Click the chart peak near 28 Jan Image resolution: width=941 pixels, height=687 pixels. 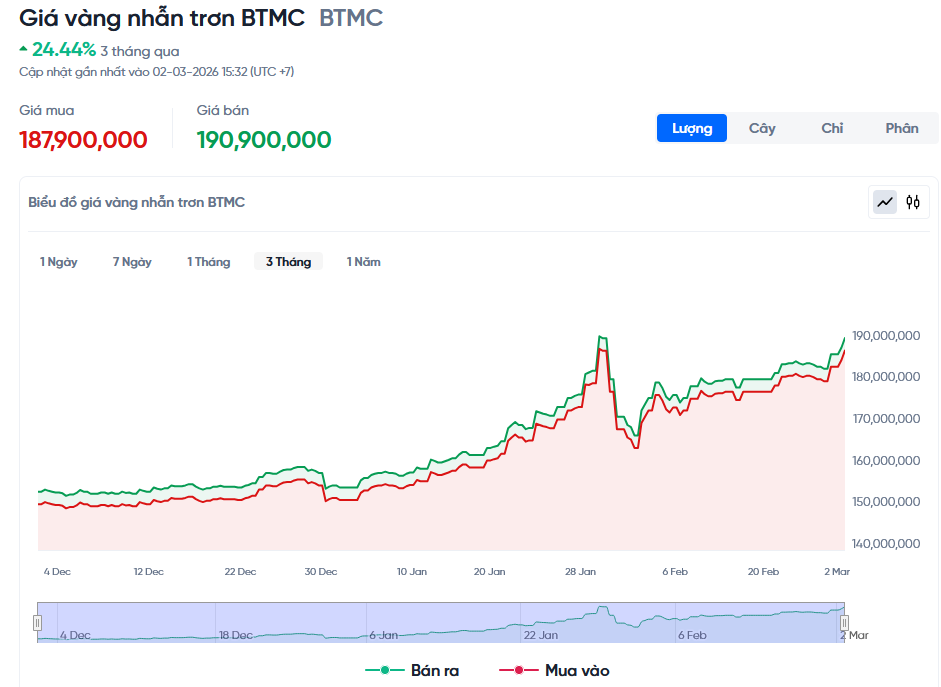click(601, 338)
